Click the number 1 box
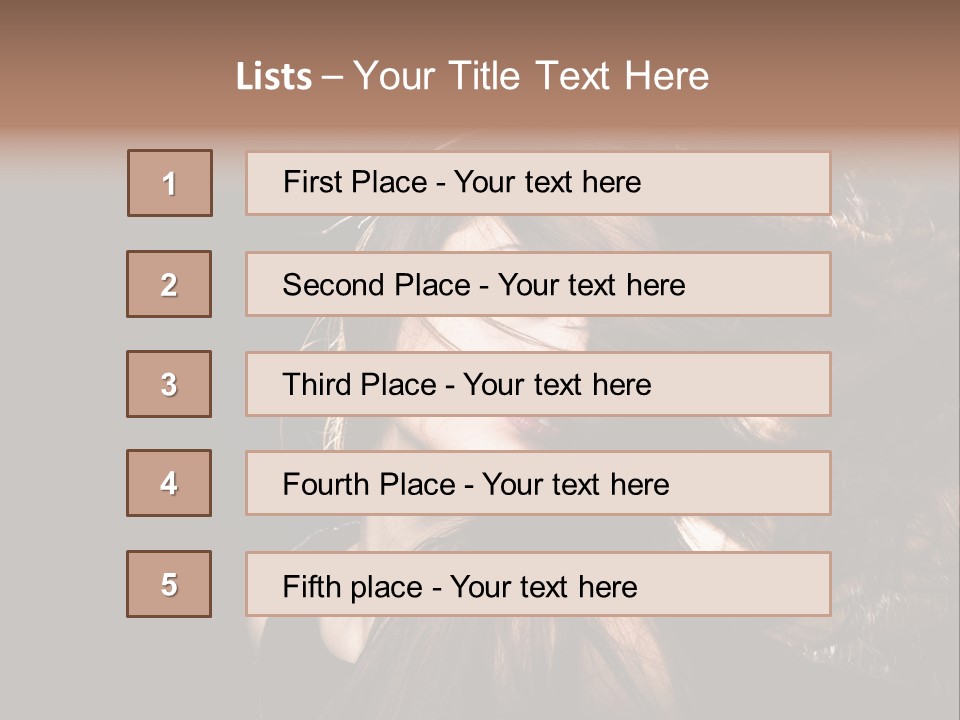The image size is (960, 720). pyautogui.click(x=170, y=183)
